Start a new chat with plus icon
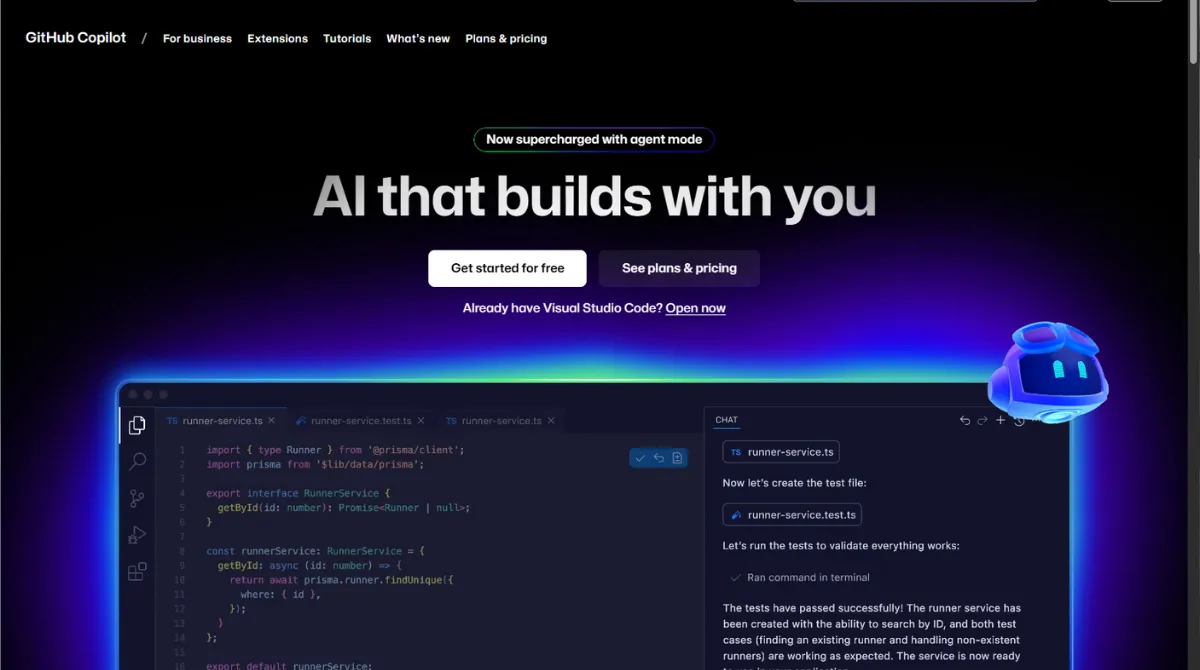The height and width of the screenshot is (670, 1200). tap(1000, 420)
